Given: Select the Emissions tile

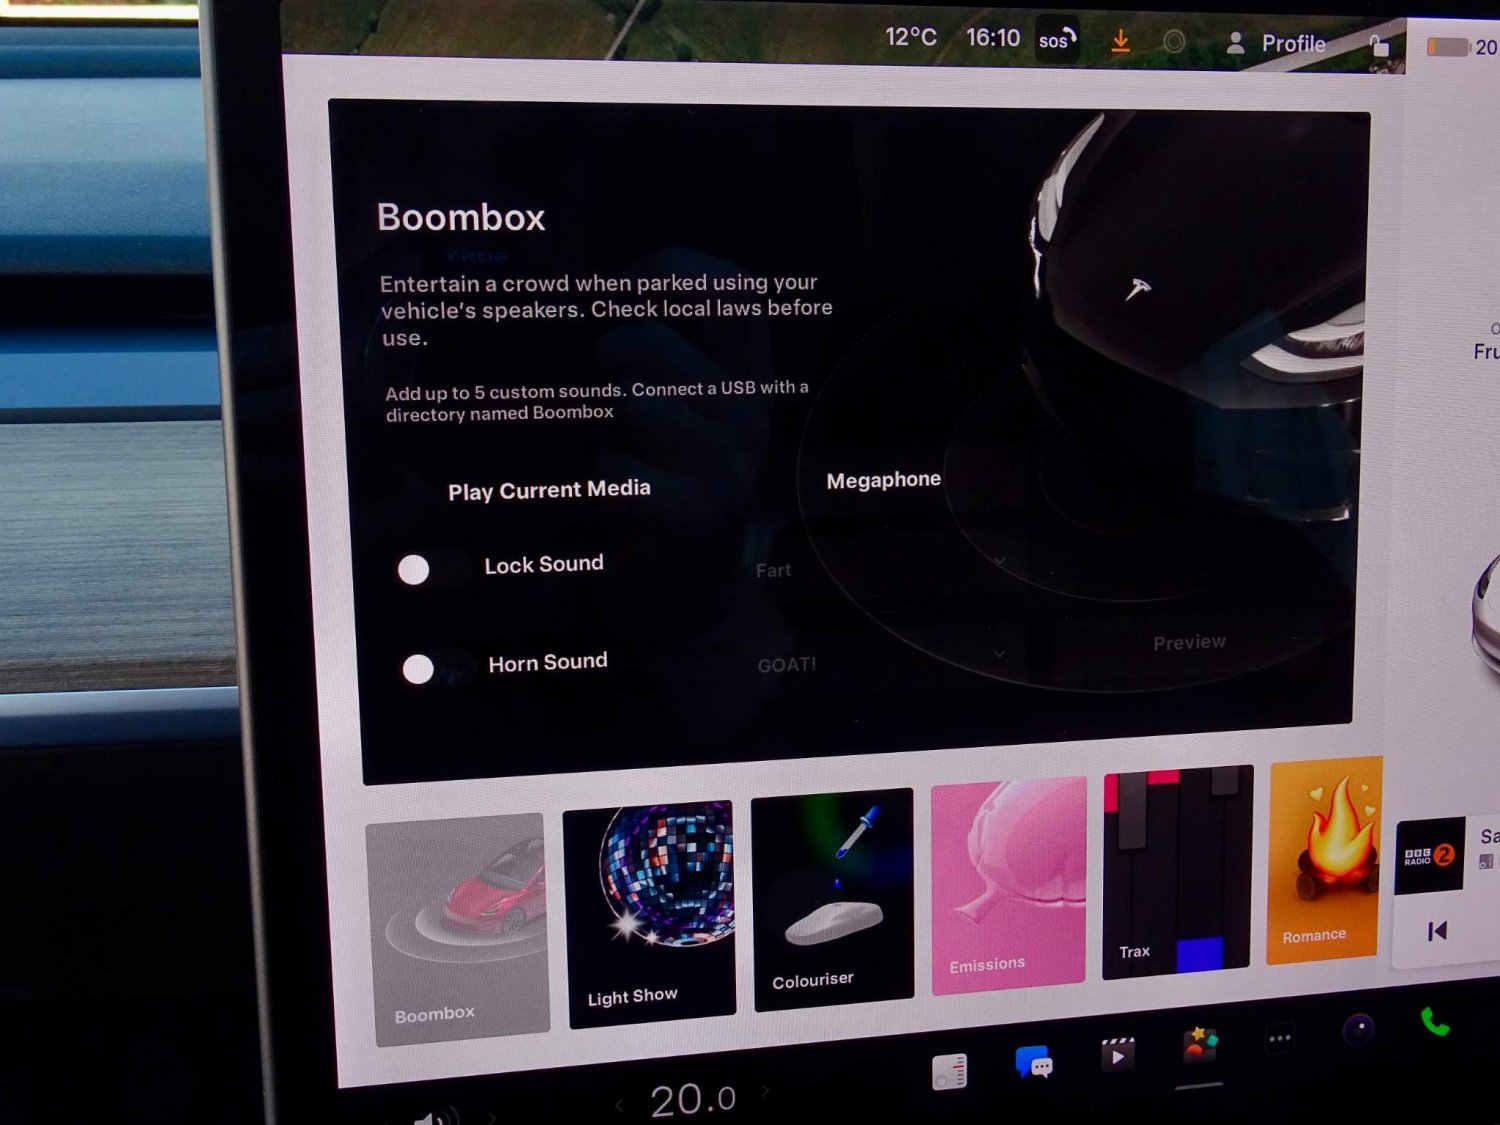Looking at the screenshot, I should [x=1008, y=884].
